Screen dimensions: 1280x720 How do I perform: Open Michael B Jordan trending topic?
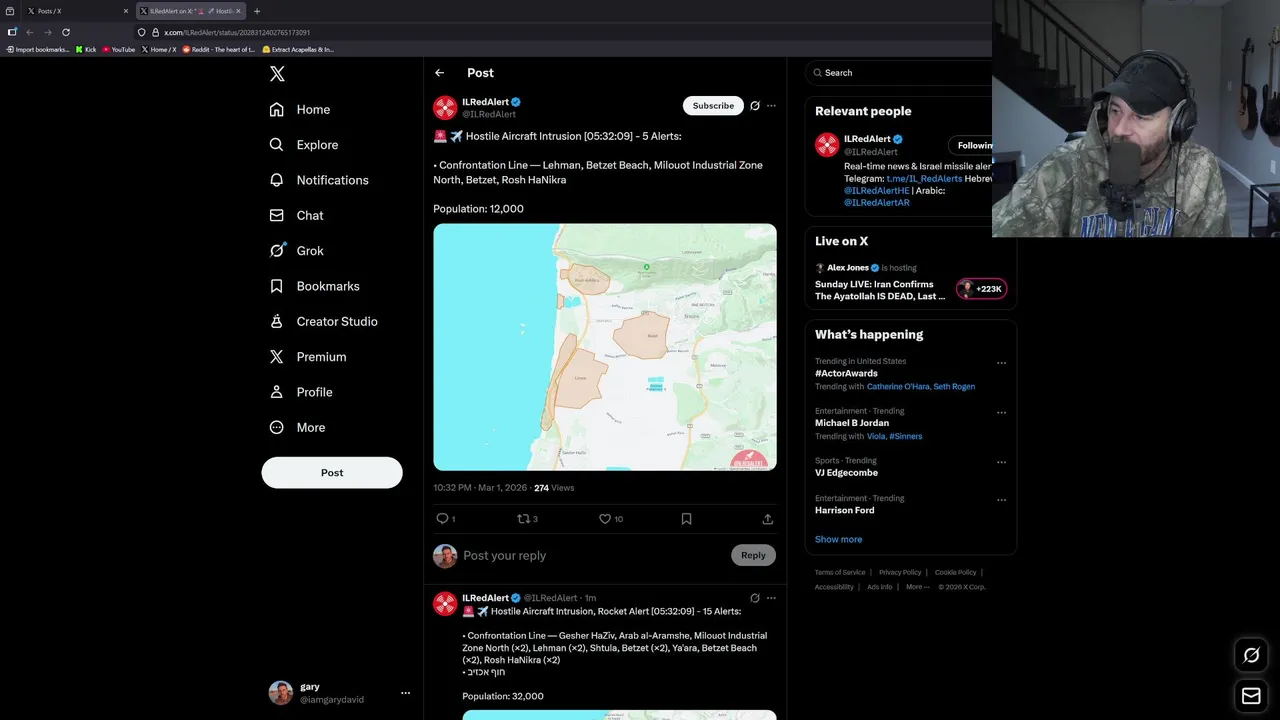pos(852,423)
